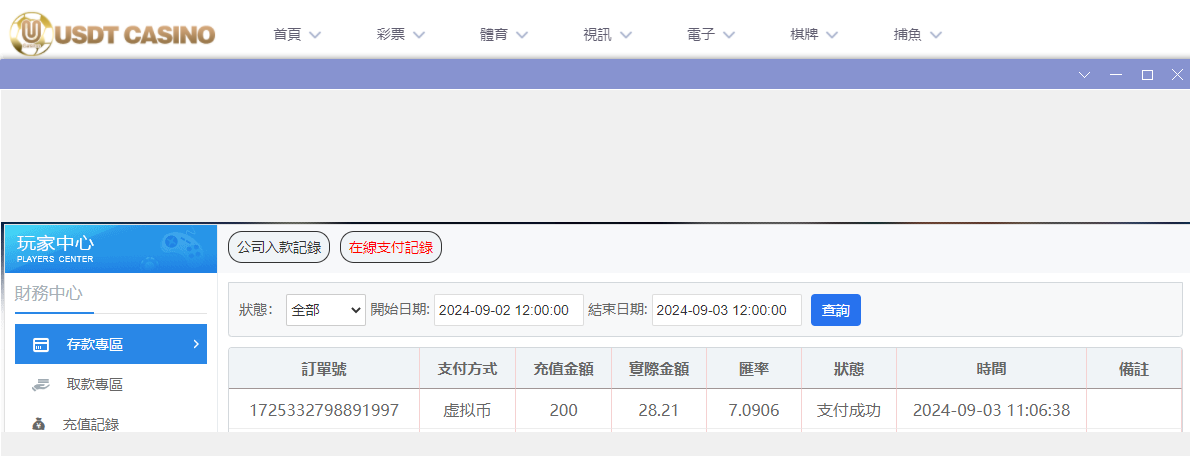
Task: Maximize the popup window
Action: tap(1147, 75)
